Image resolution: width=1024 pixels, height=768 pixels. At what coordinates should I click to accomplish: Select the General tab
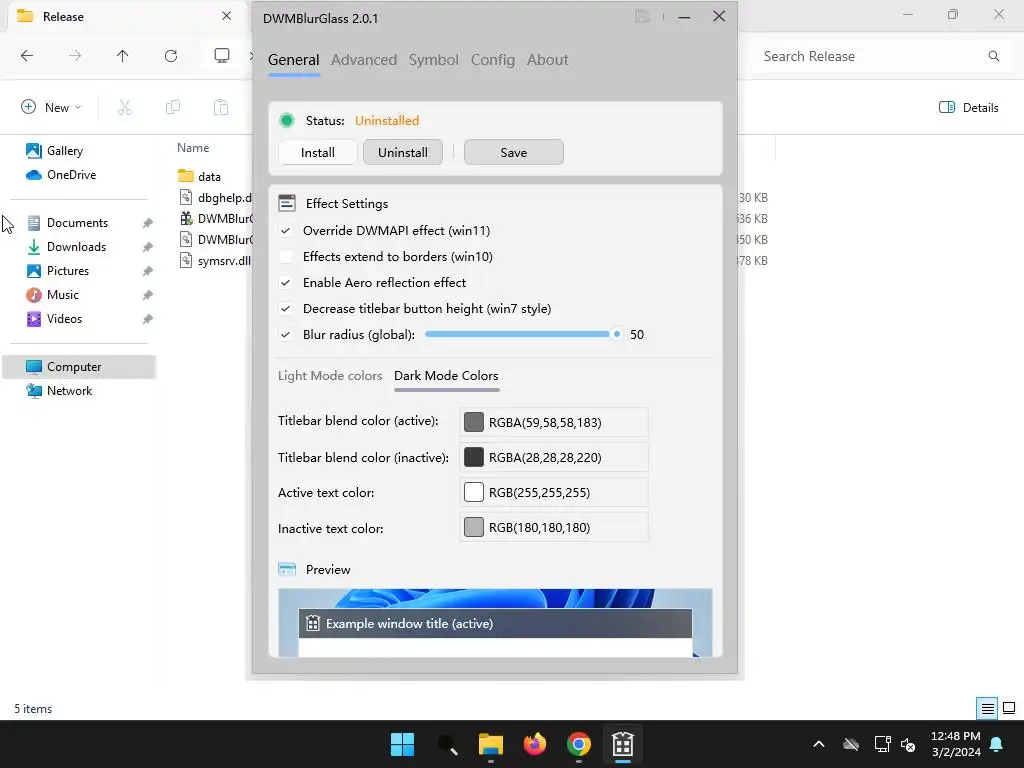tap(293, 60)
